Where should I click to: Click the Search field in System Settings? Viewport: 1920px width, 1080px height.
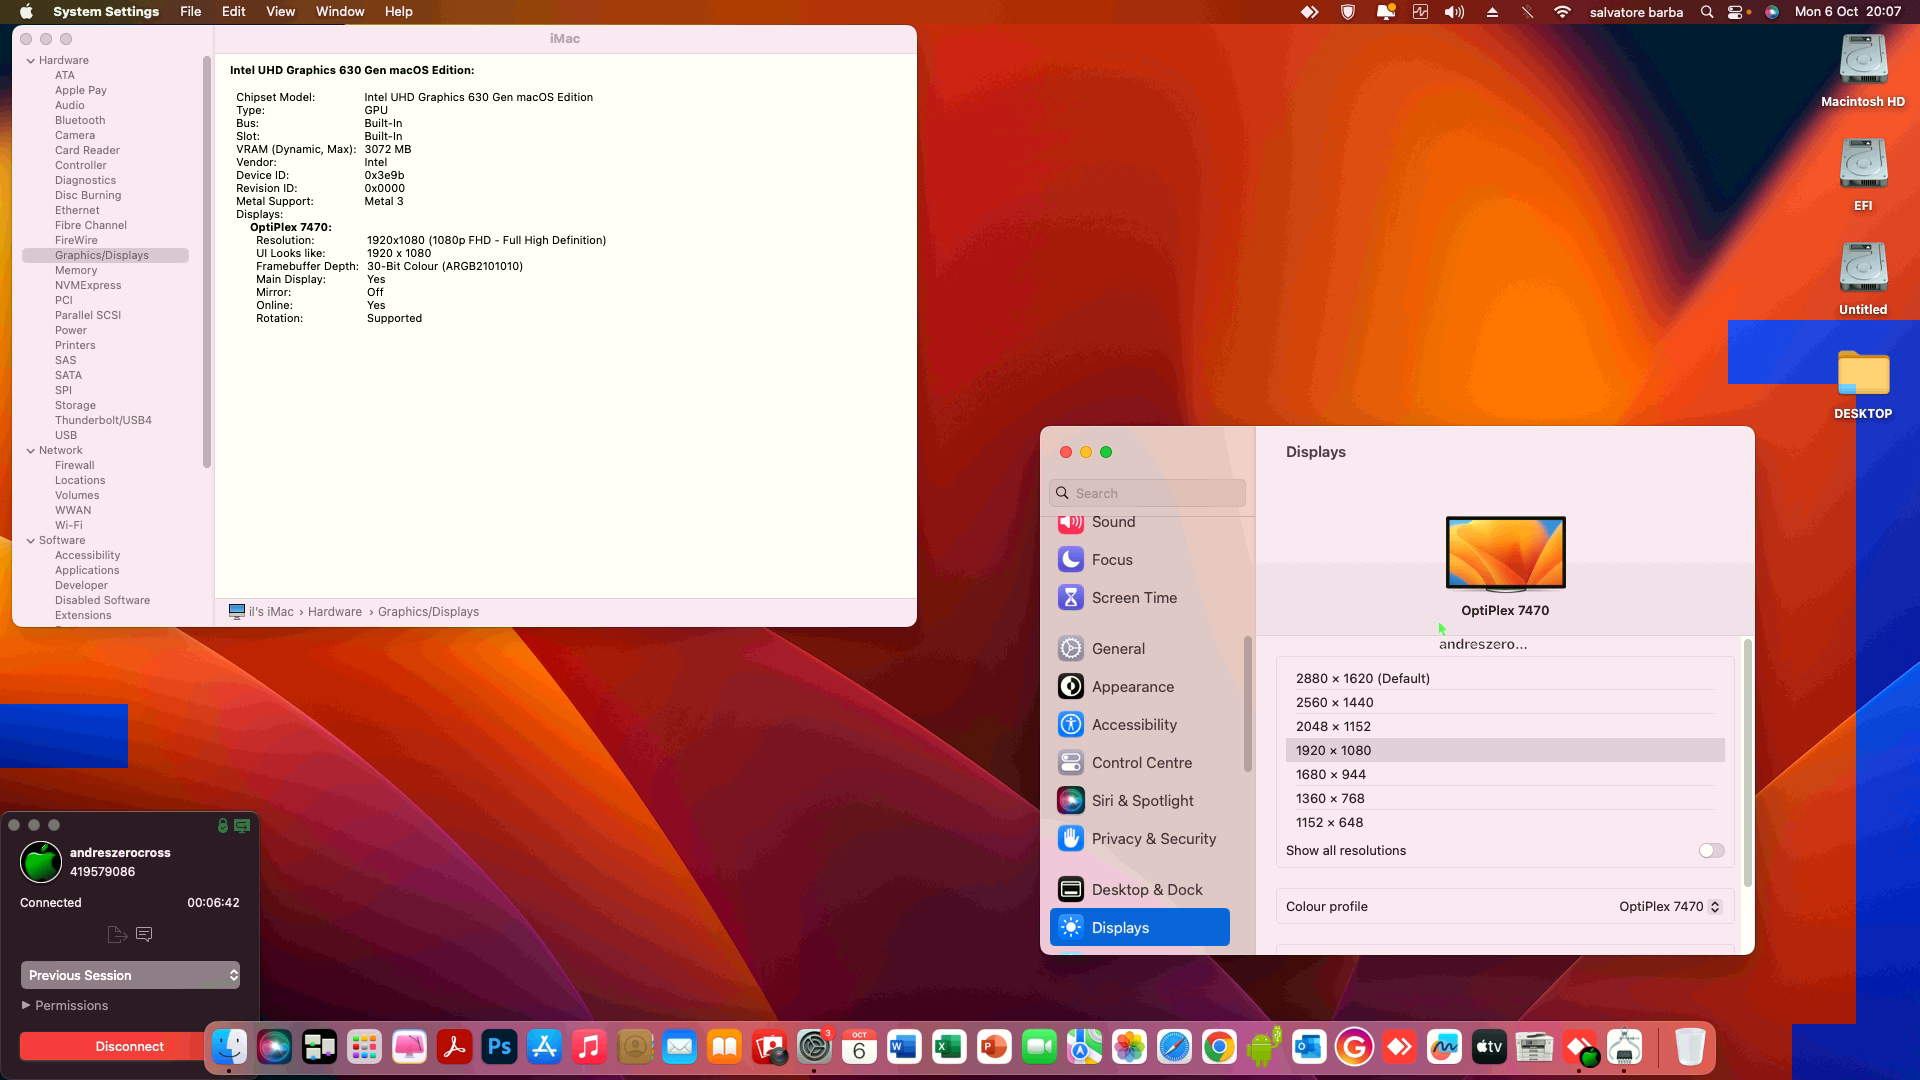pos(1148,493)
